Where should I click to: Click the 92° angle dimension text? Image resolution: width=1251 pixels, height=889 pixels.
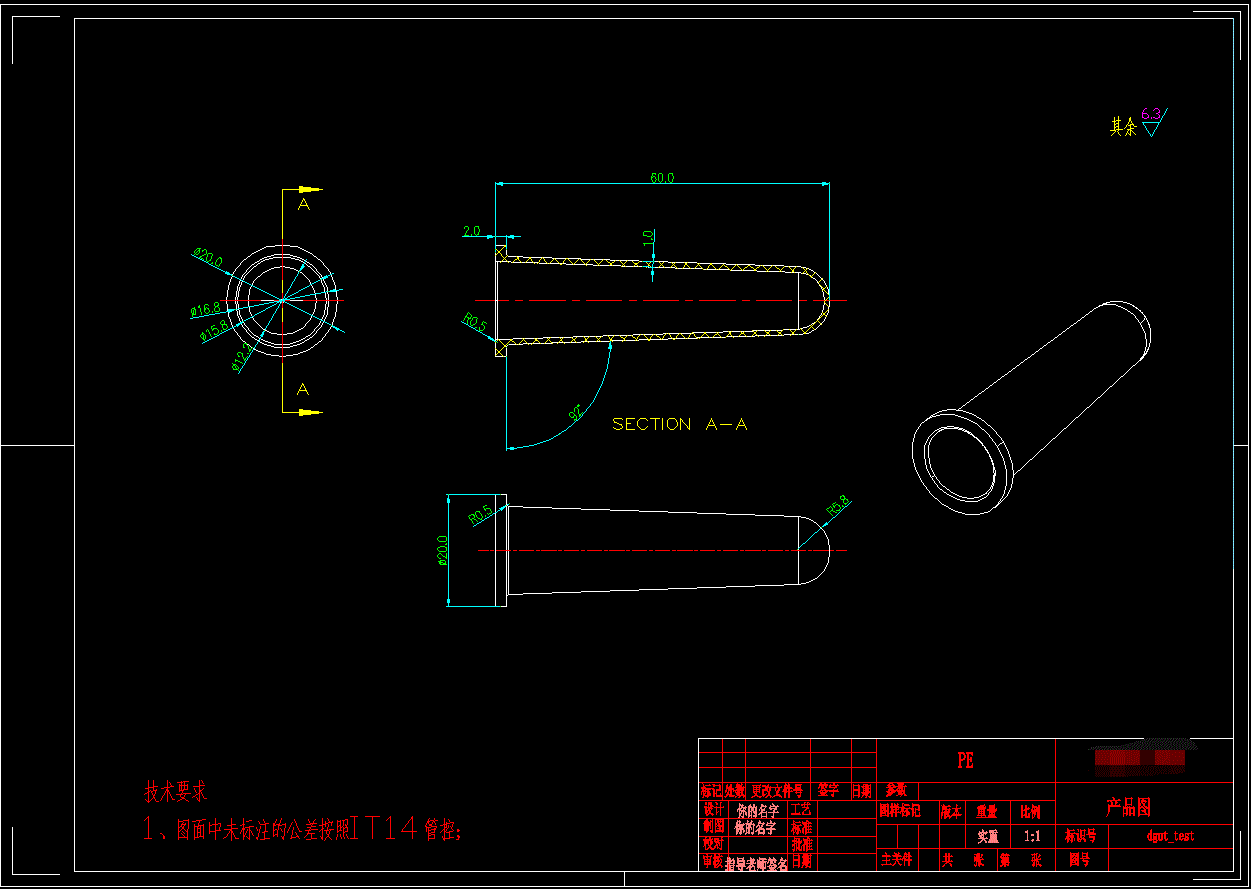click(577, 414)
